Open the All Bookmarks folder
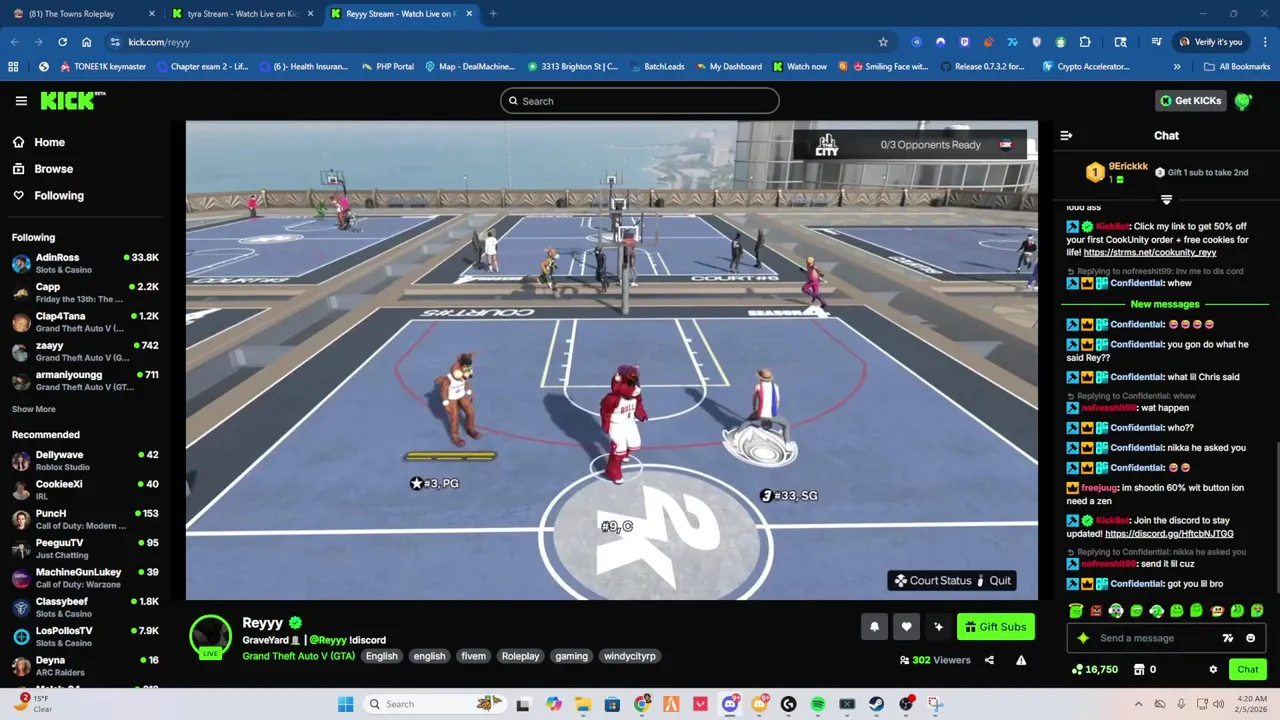Screen dimensions: 1280x720 (1237, 67)
